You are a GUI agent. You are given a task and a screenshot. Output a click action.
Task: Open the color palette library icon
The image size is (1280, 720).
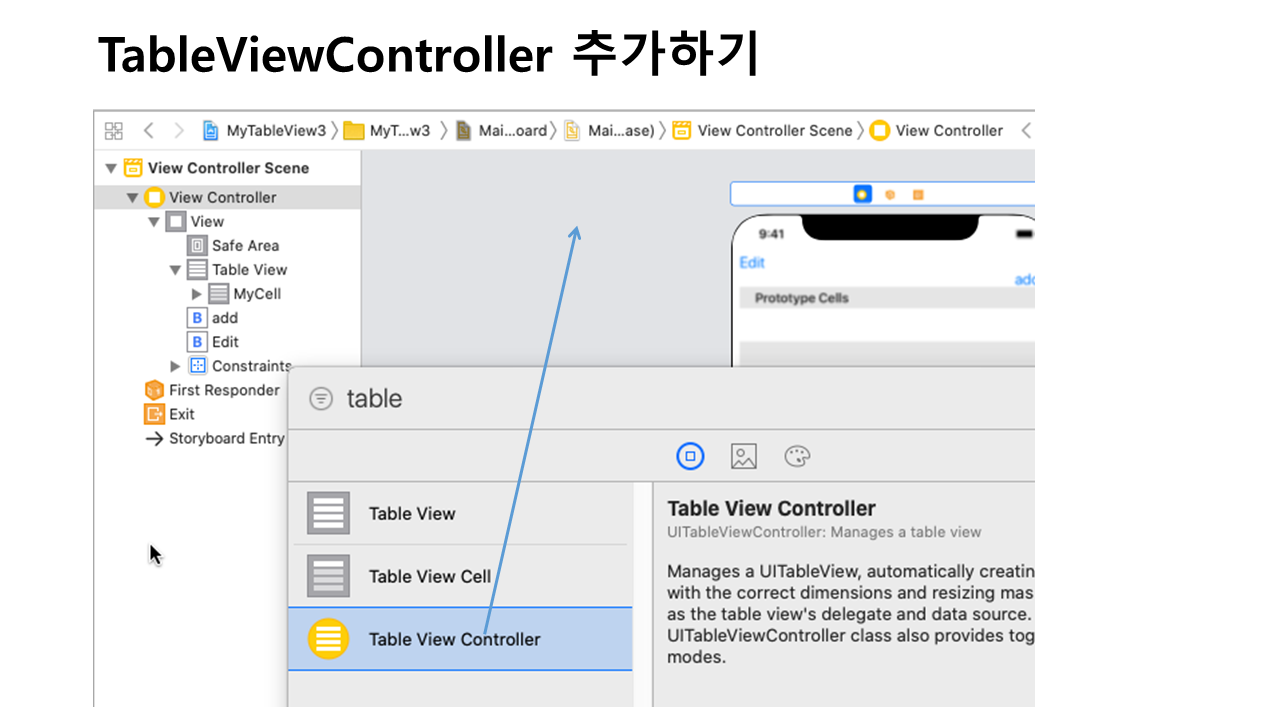pos(797,457)
